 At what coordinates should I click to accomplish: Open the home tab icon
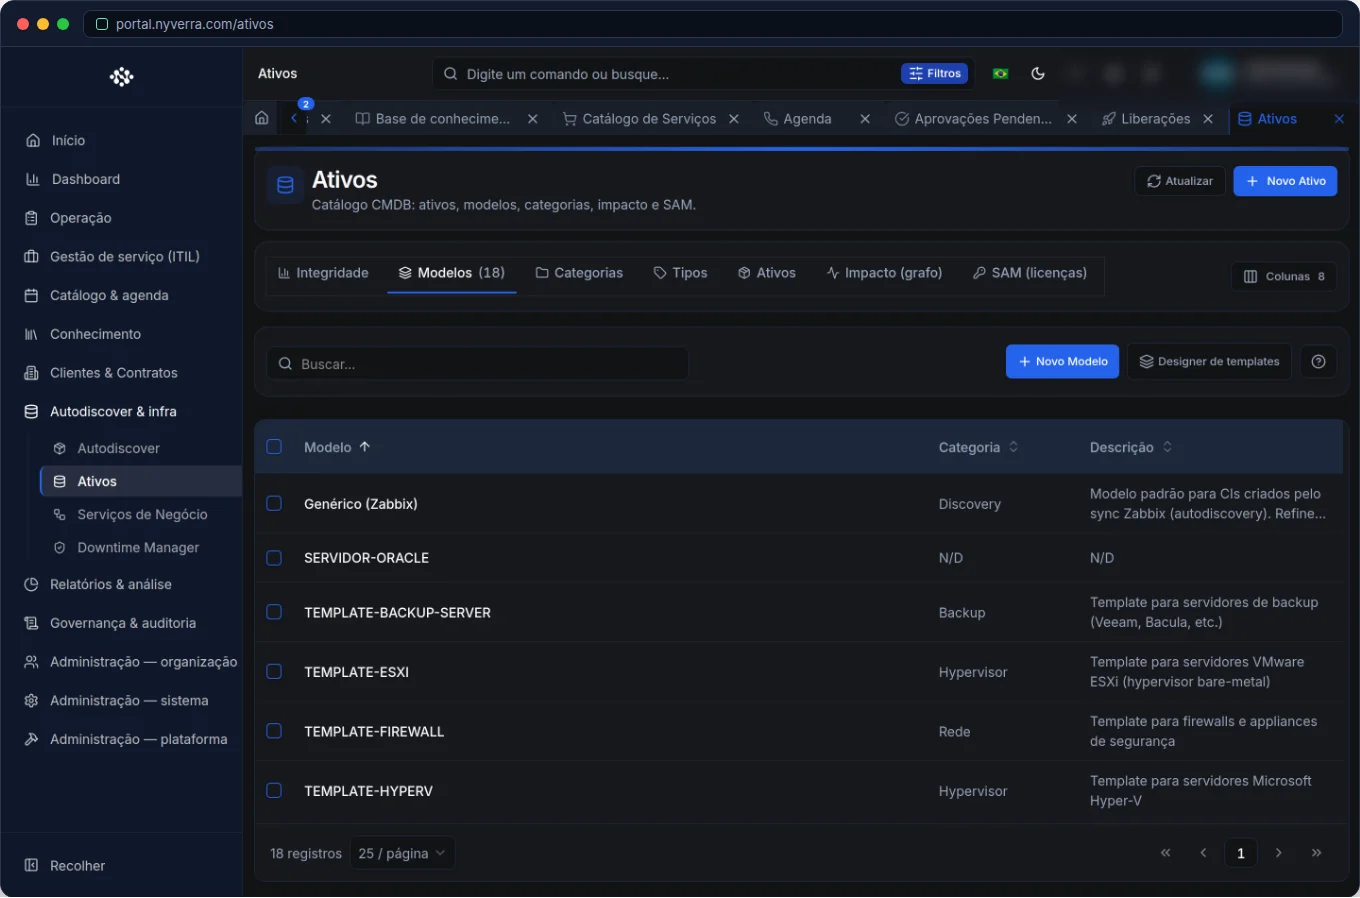tap(262, 118)
